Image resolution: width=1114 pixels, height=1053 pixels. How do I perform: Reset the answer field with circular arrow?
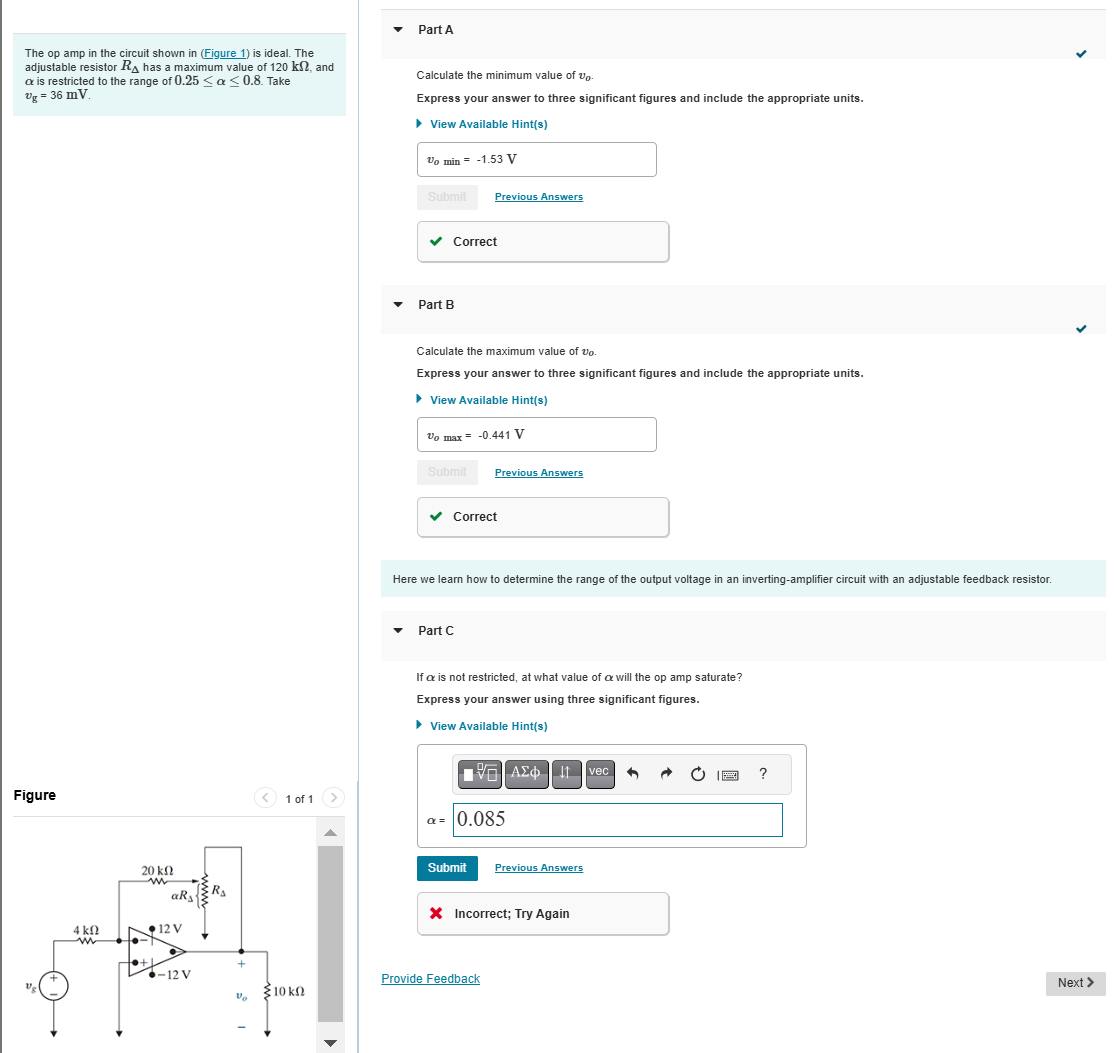(698, 774)
